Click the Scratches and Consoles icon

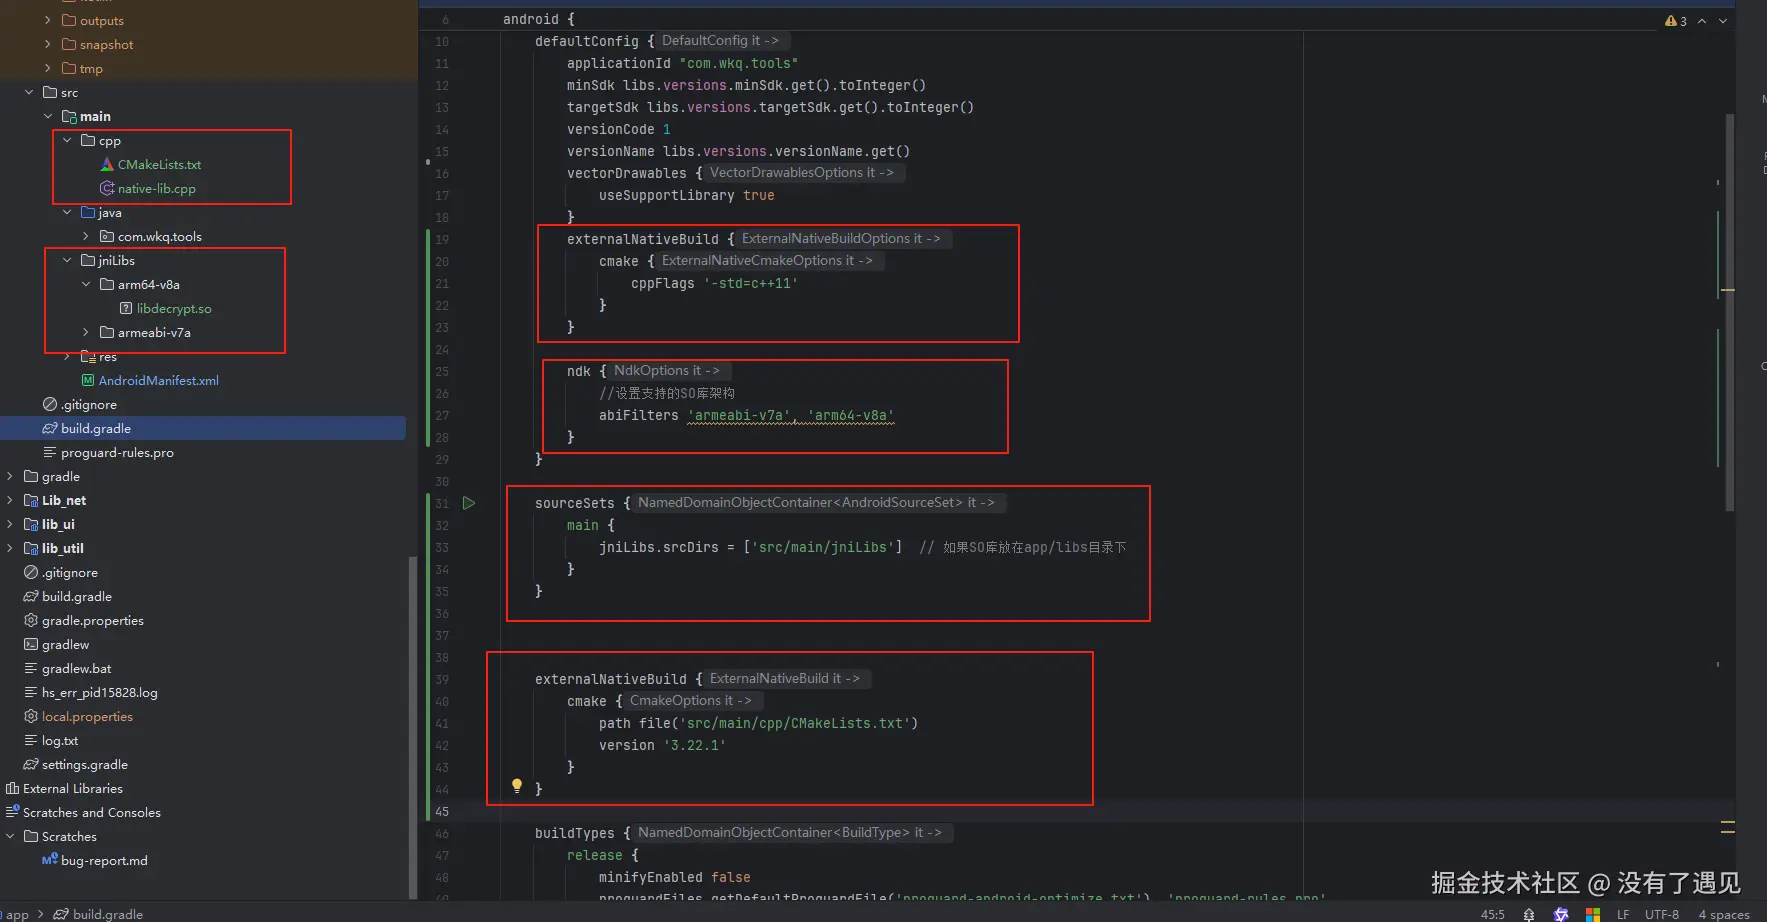[12, 813]
